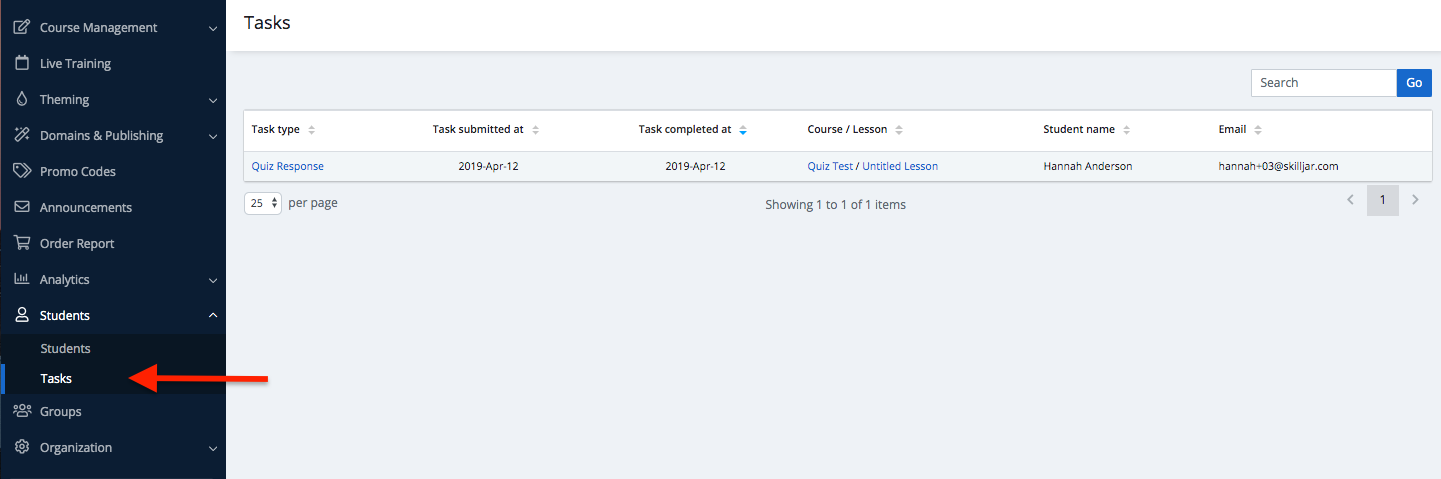This screenshot has height=479, width=1441.
Task: Click the Untitled Lesson link
Action: [x=900, y=166]
